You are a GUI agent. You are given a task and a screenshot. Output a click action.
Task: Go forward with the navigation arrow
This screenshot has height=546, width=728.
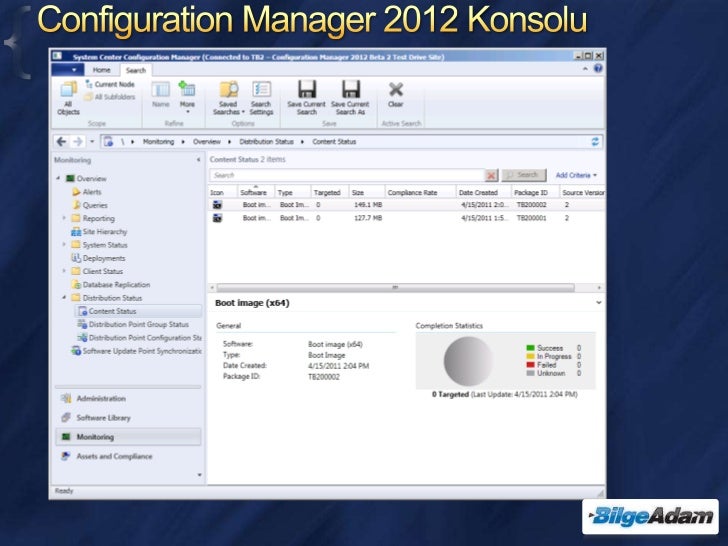tap(78, 142)
